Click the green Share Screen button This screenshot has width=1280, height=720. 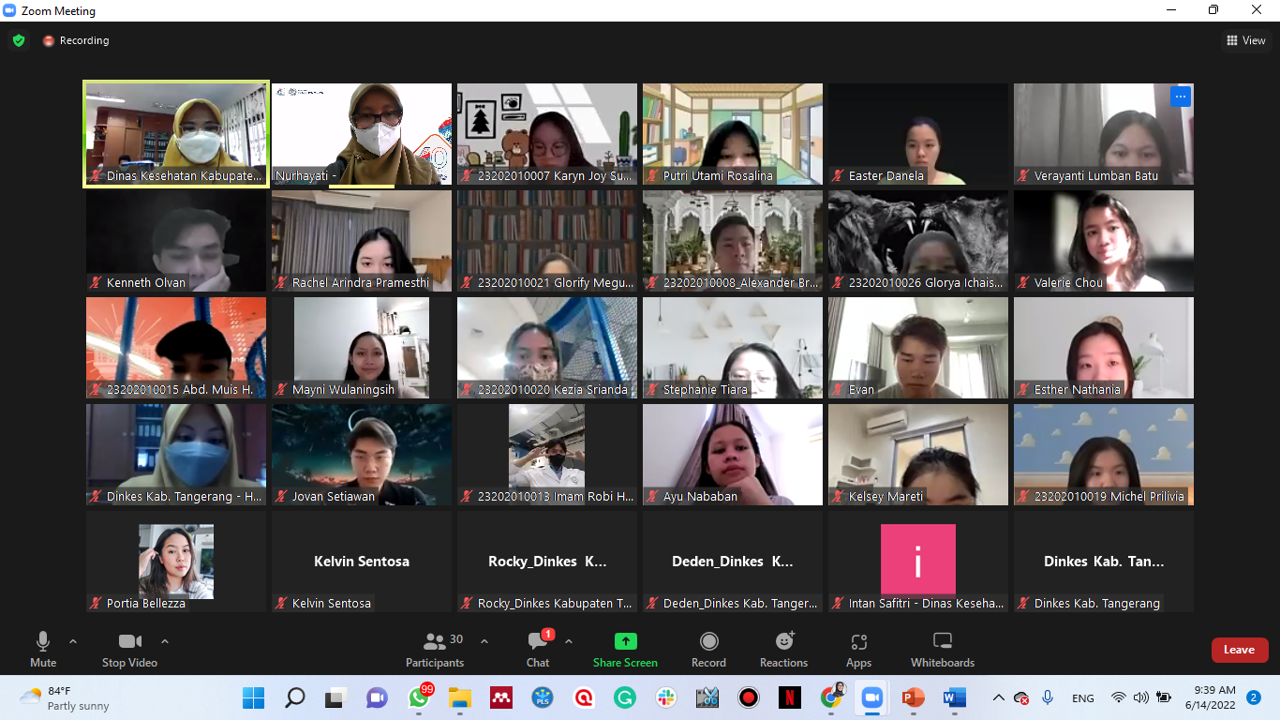click(x=625, y=649)
